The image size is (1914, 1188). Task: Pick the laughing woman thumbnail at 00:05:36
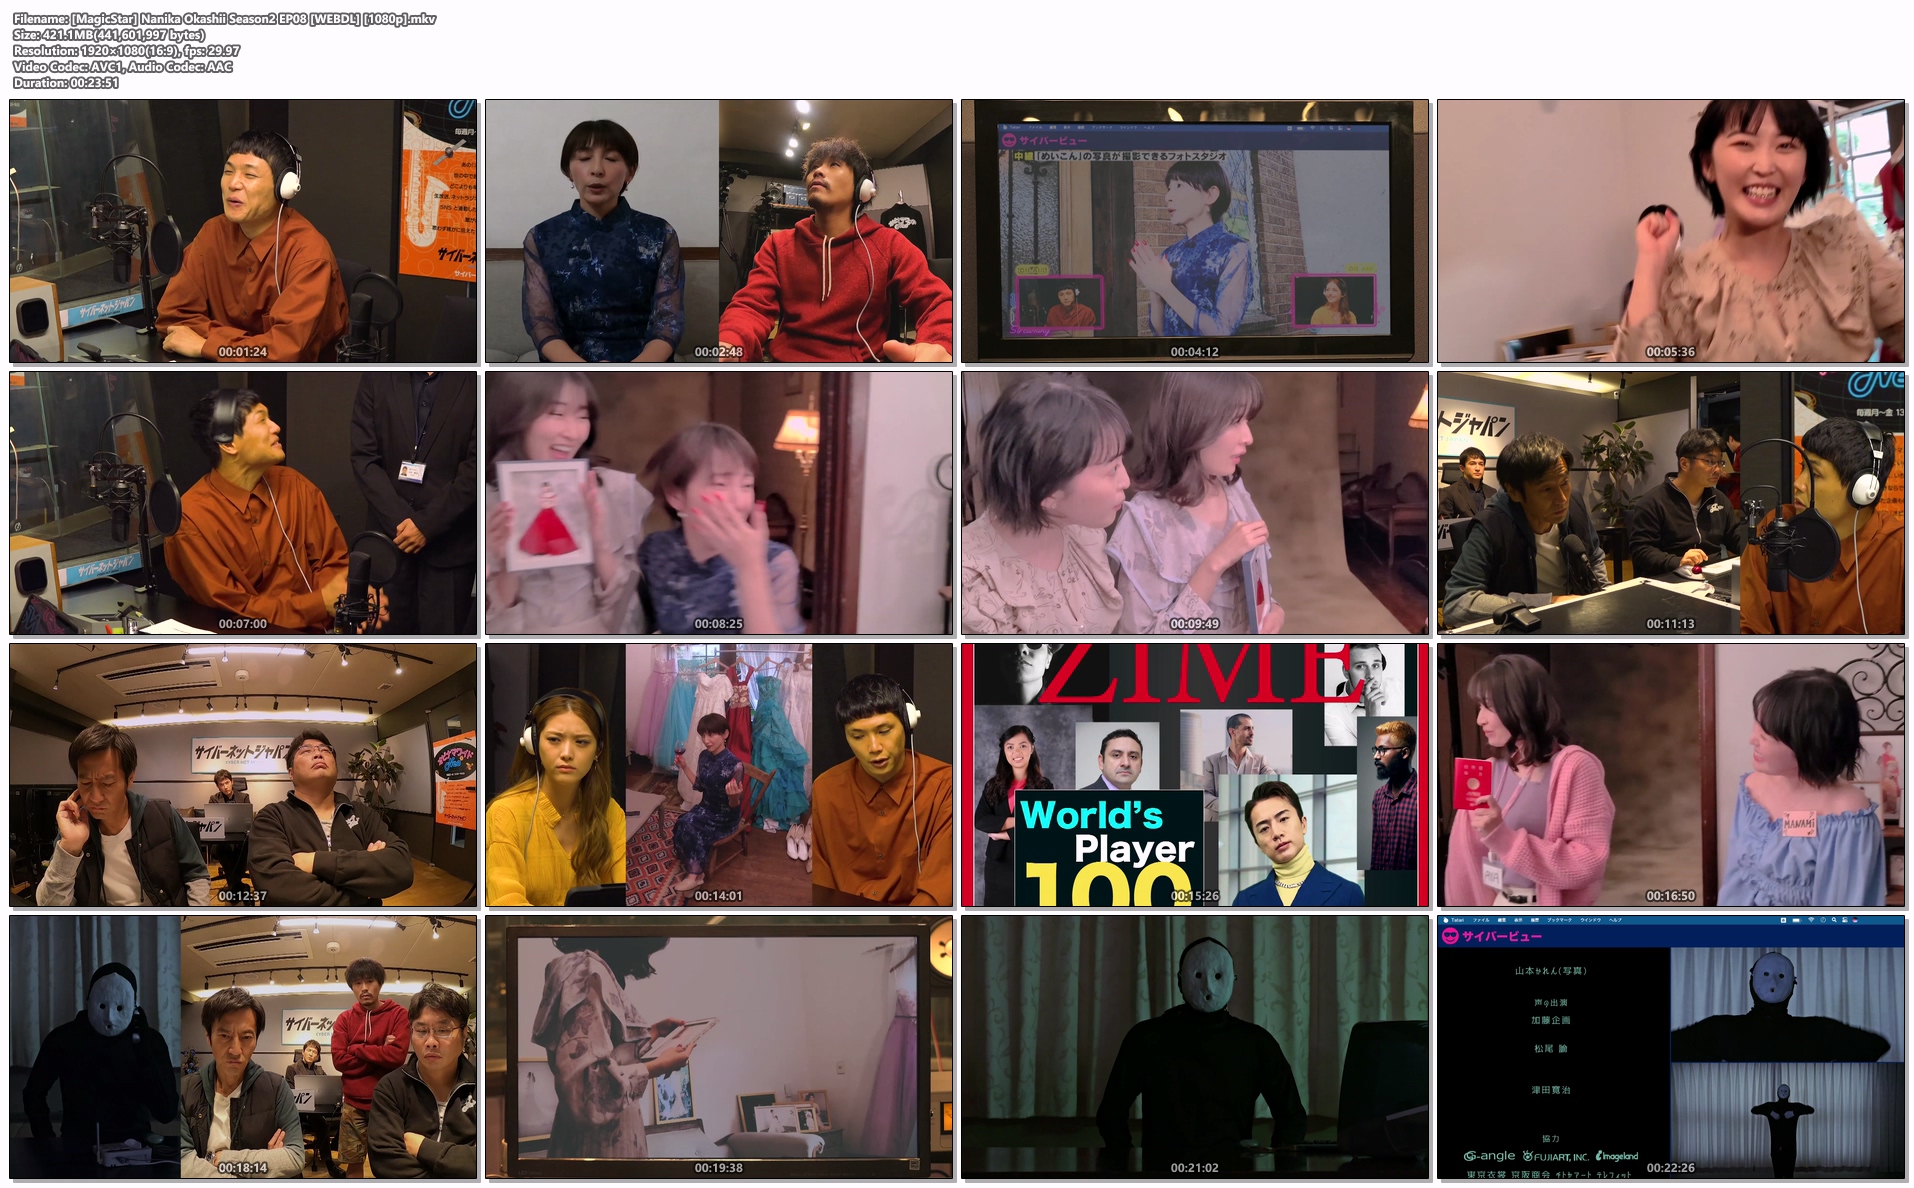(x=1671, y=231)
